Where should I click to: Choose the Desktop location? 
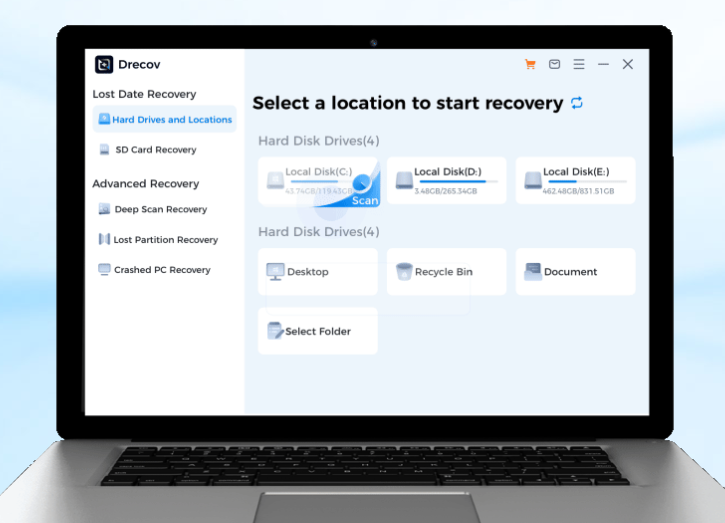pyautogui.click(x=318, y=272)
